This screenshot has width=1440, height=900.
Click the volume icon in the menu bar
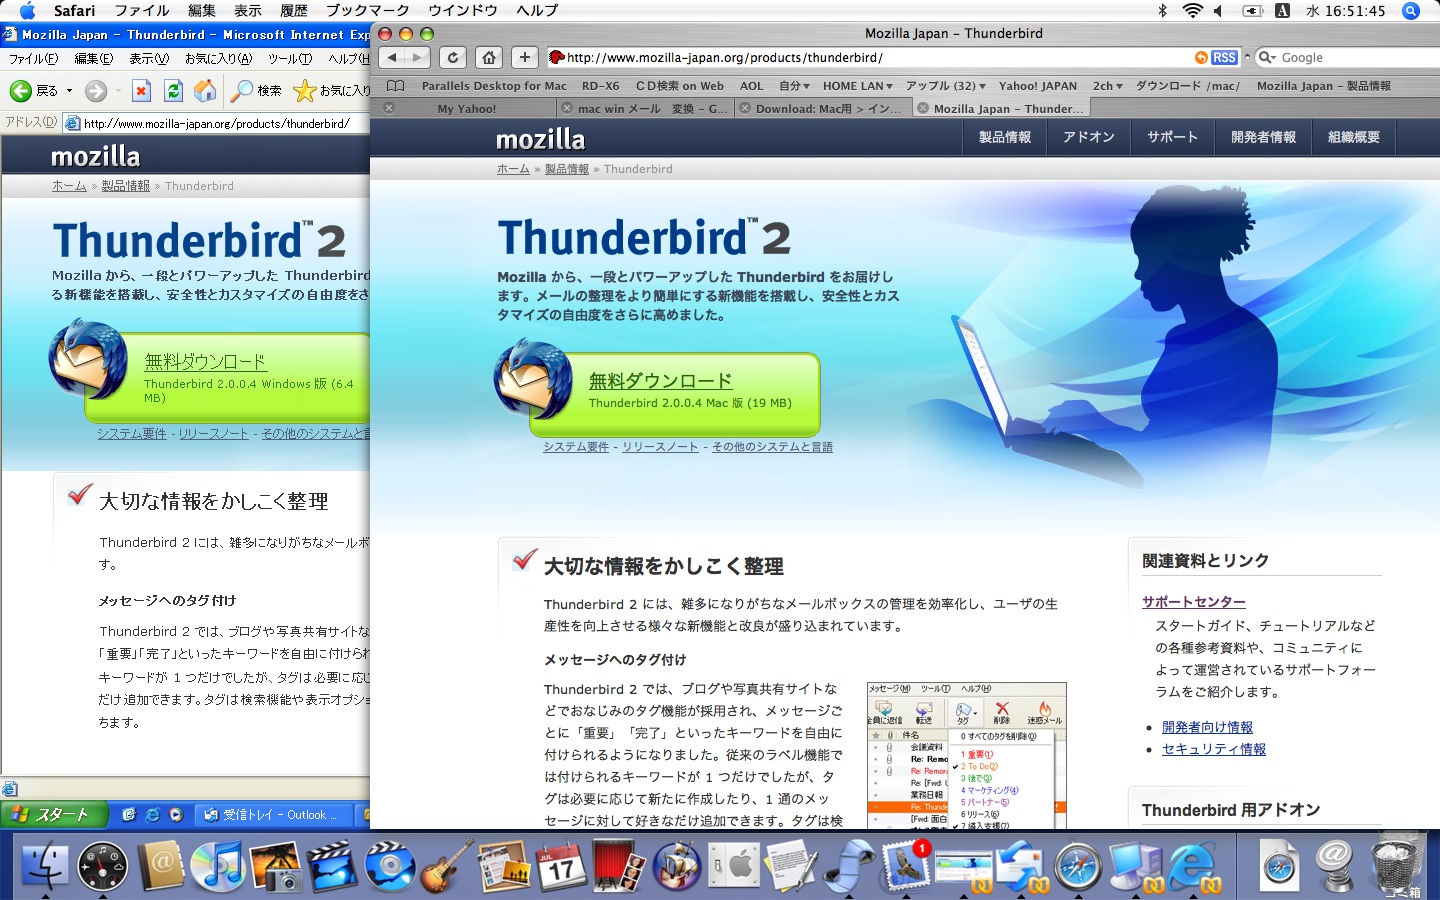pyautogui.click(x=1218, y=11)
